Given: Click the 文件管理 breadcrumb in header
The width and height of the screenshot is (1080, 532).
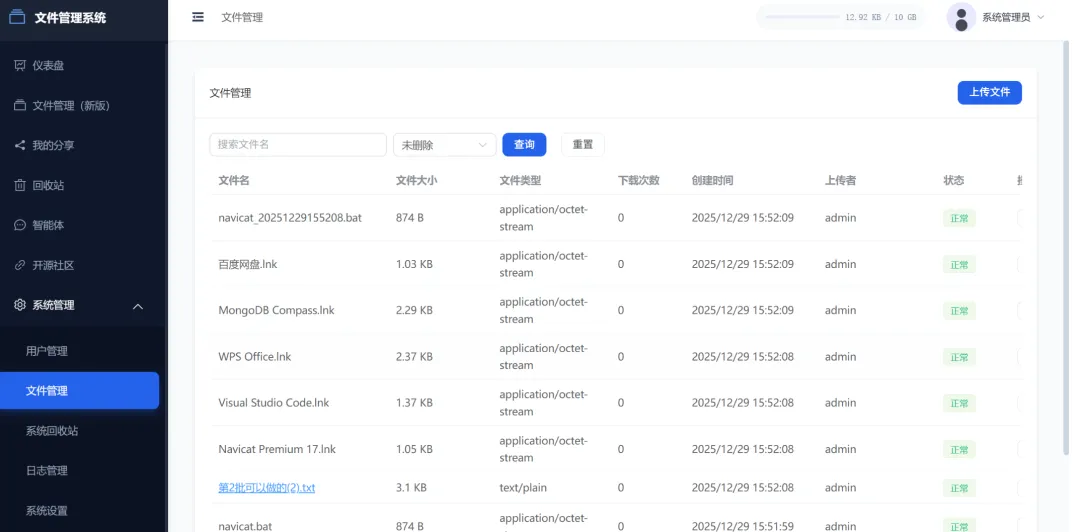Looking at the screenshot, I should (242, 17).
